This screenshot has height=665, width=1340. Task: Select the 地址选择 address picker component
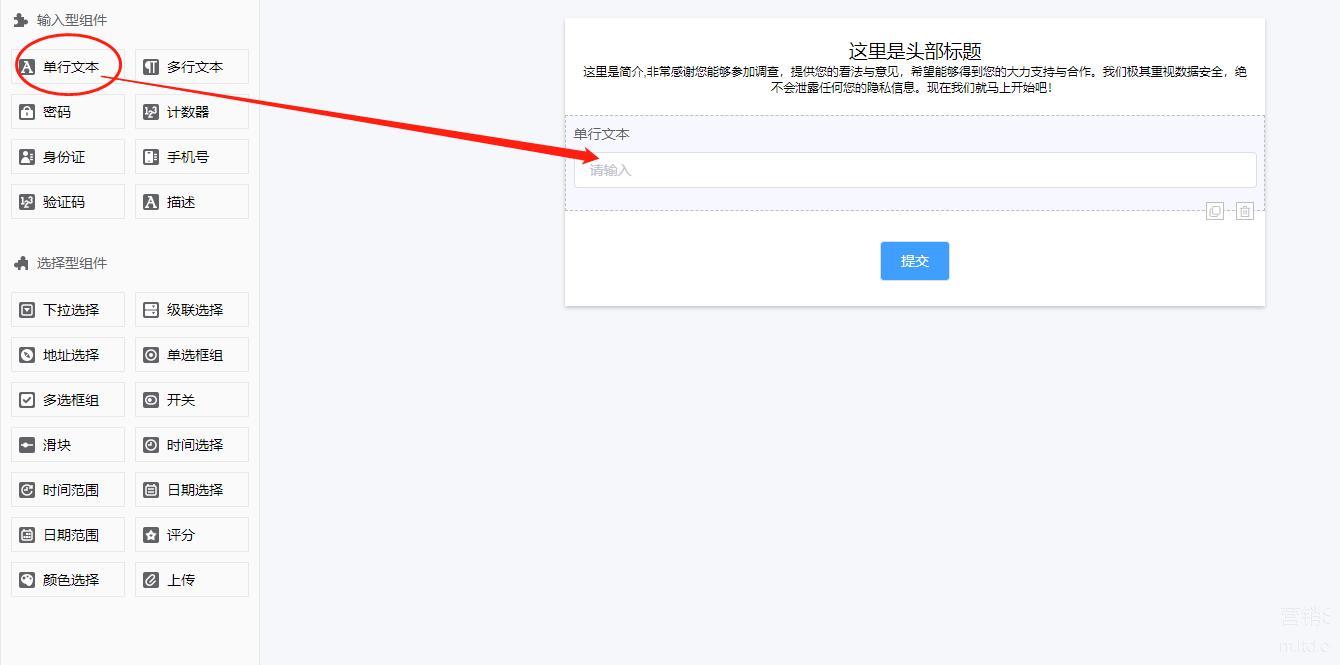click(68, 355)
